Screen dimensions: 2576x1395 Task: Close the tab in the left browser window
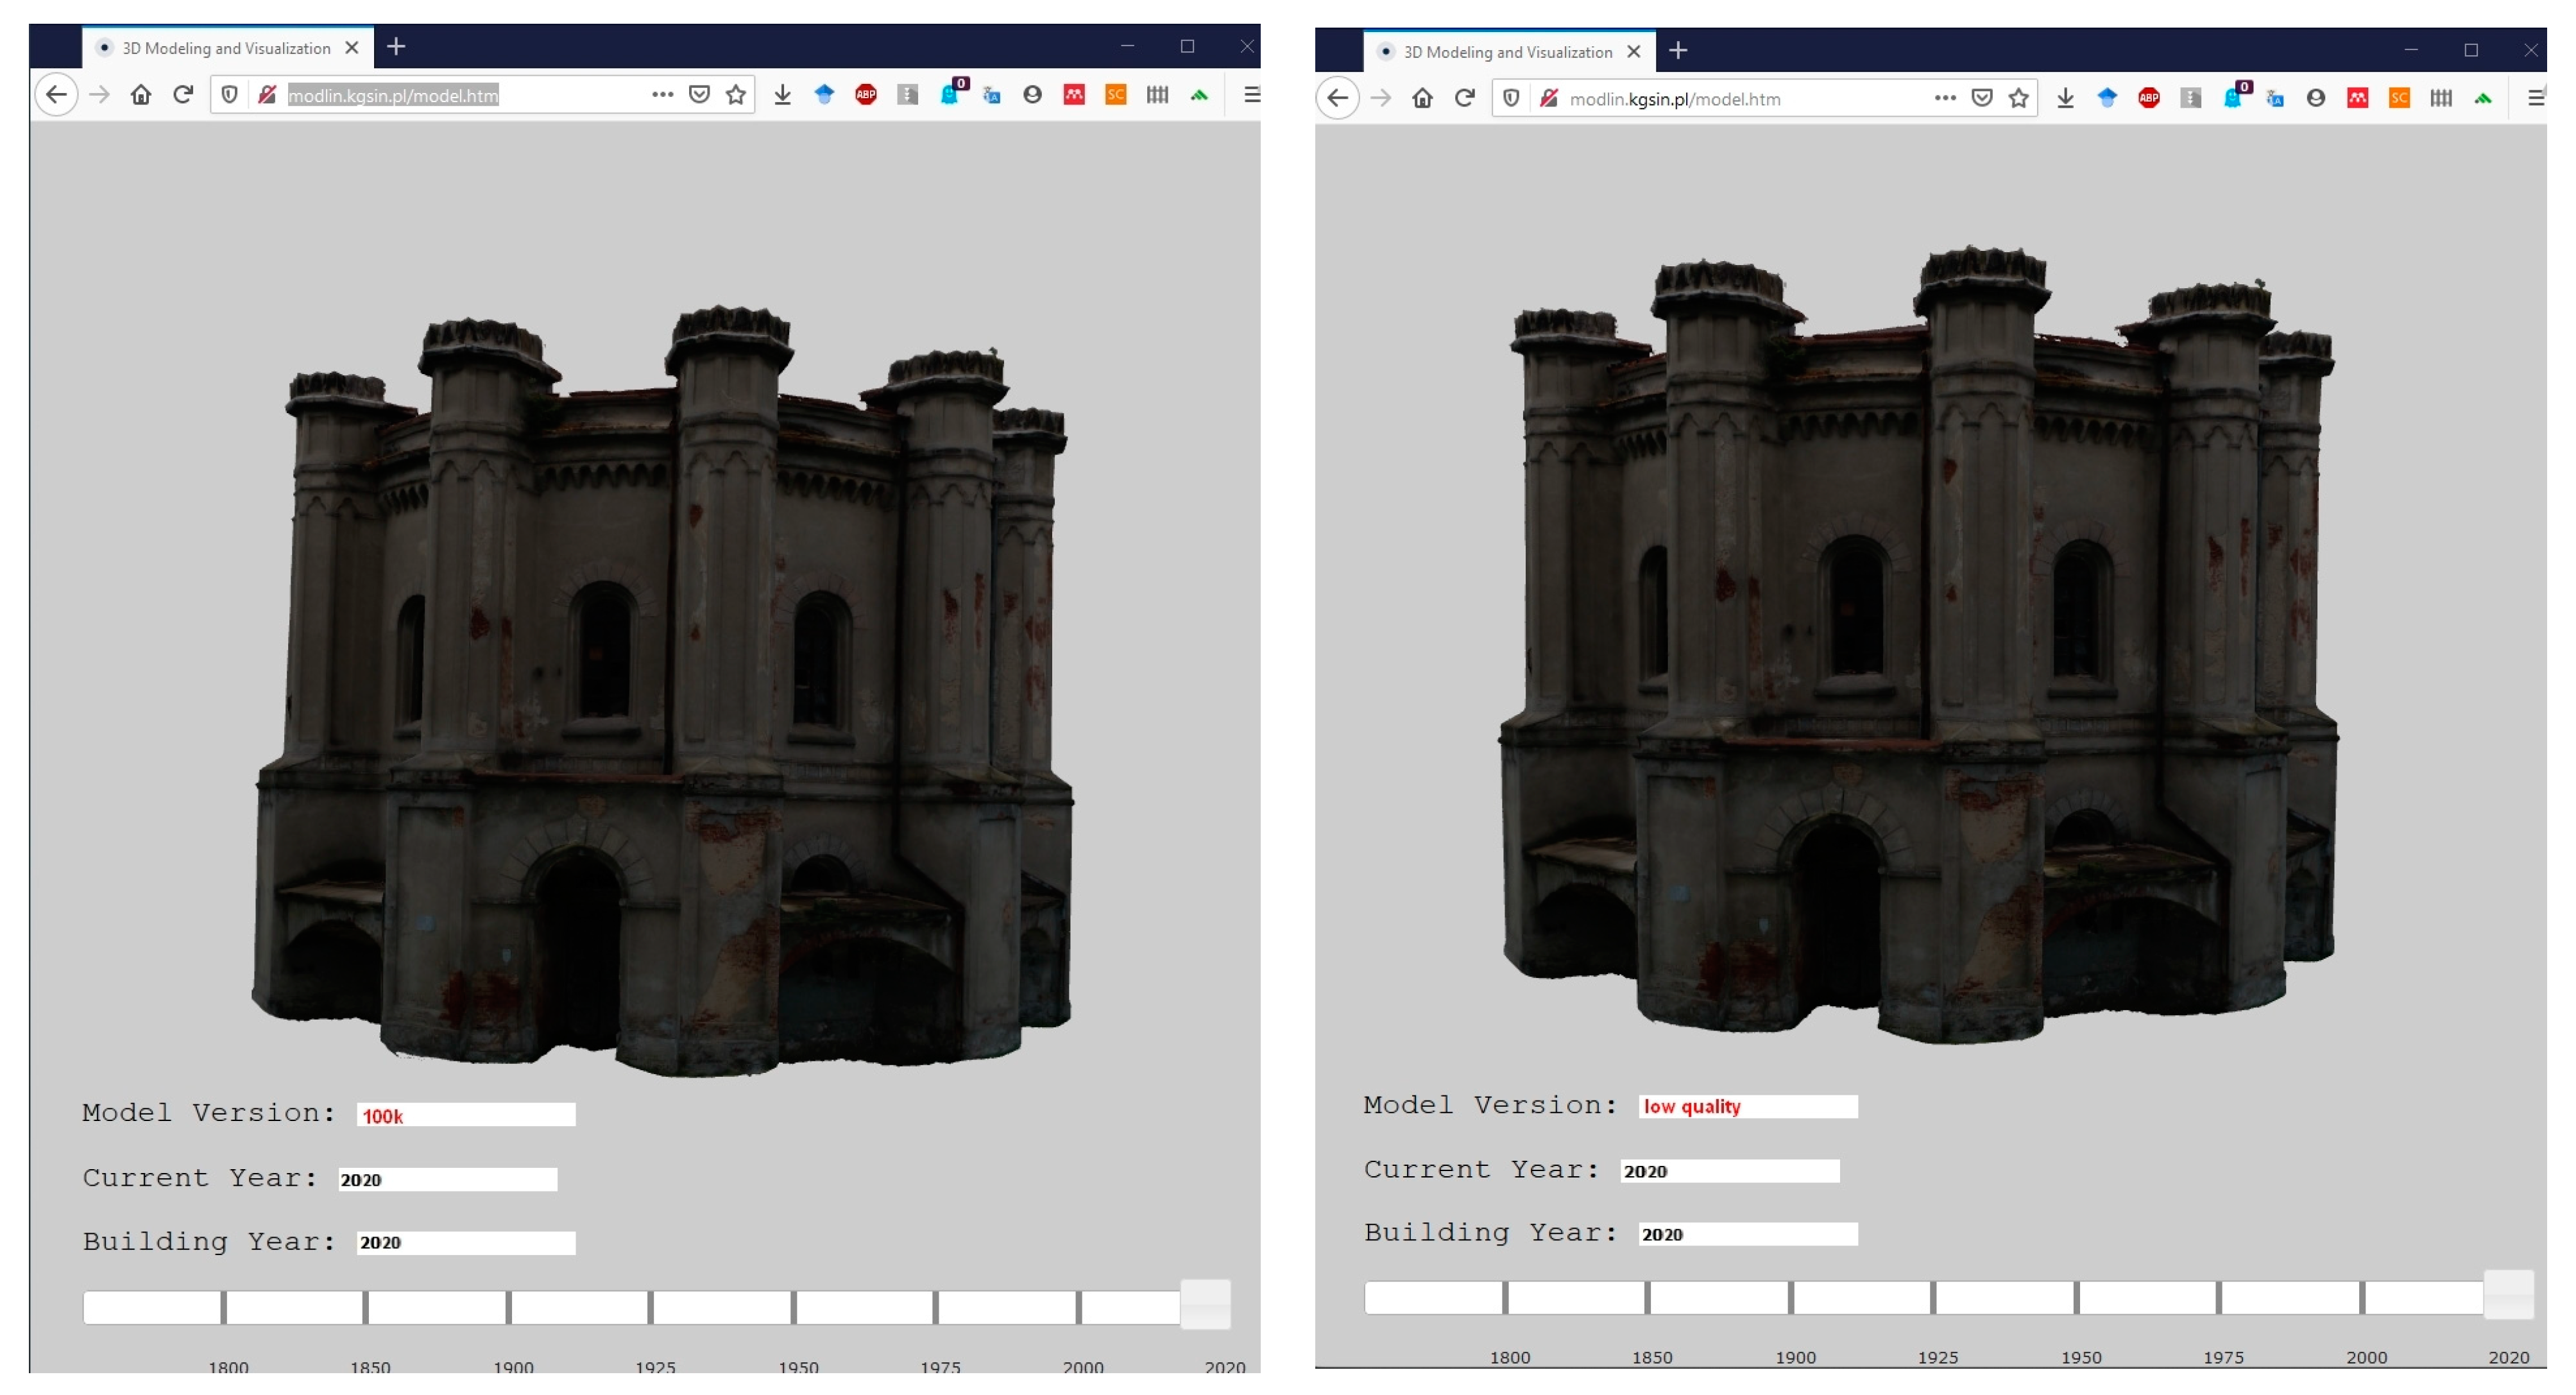352,48
